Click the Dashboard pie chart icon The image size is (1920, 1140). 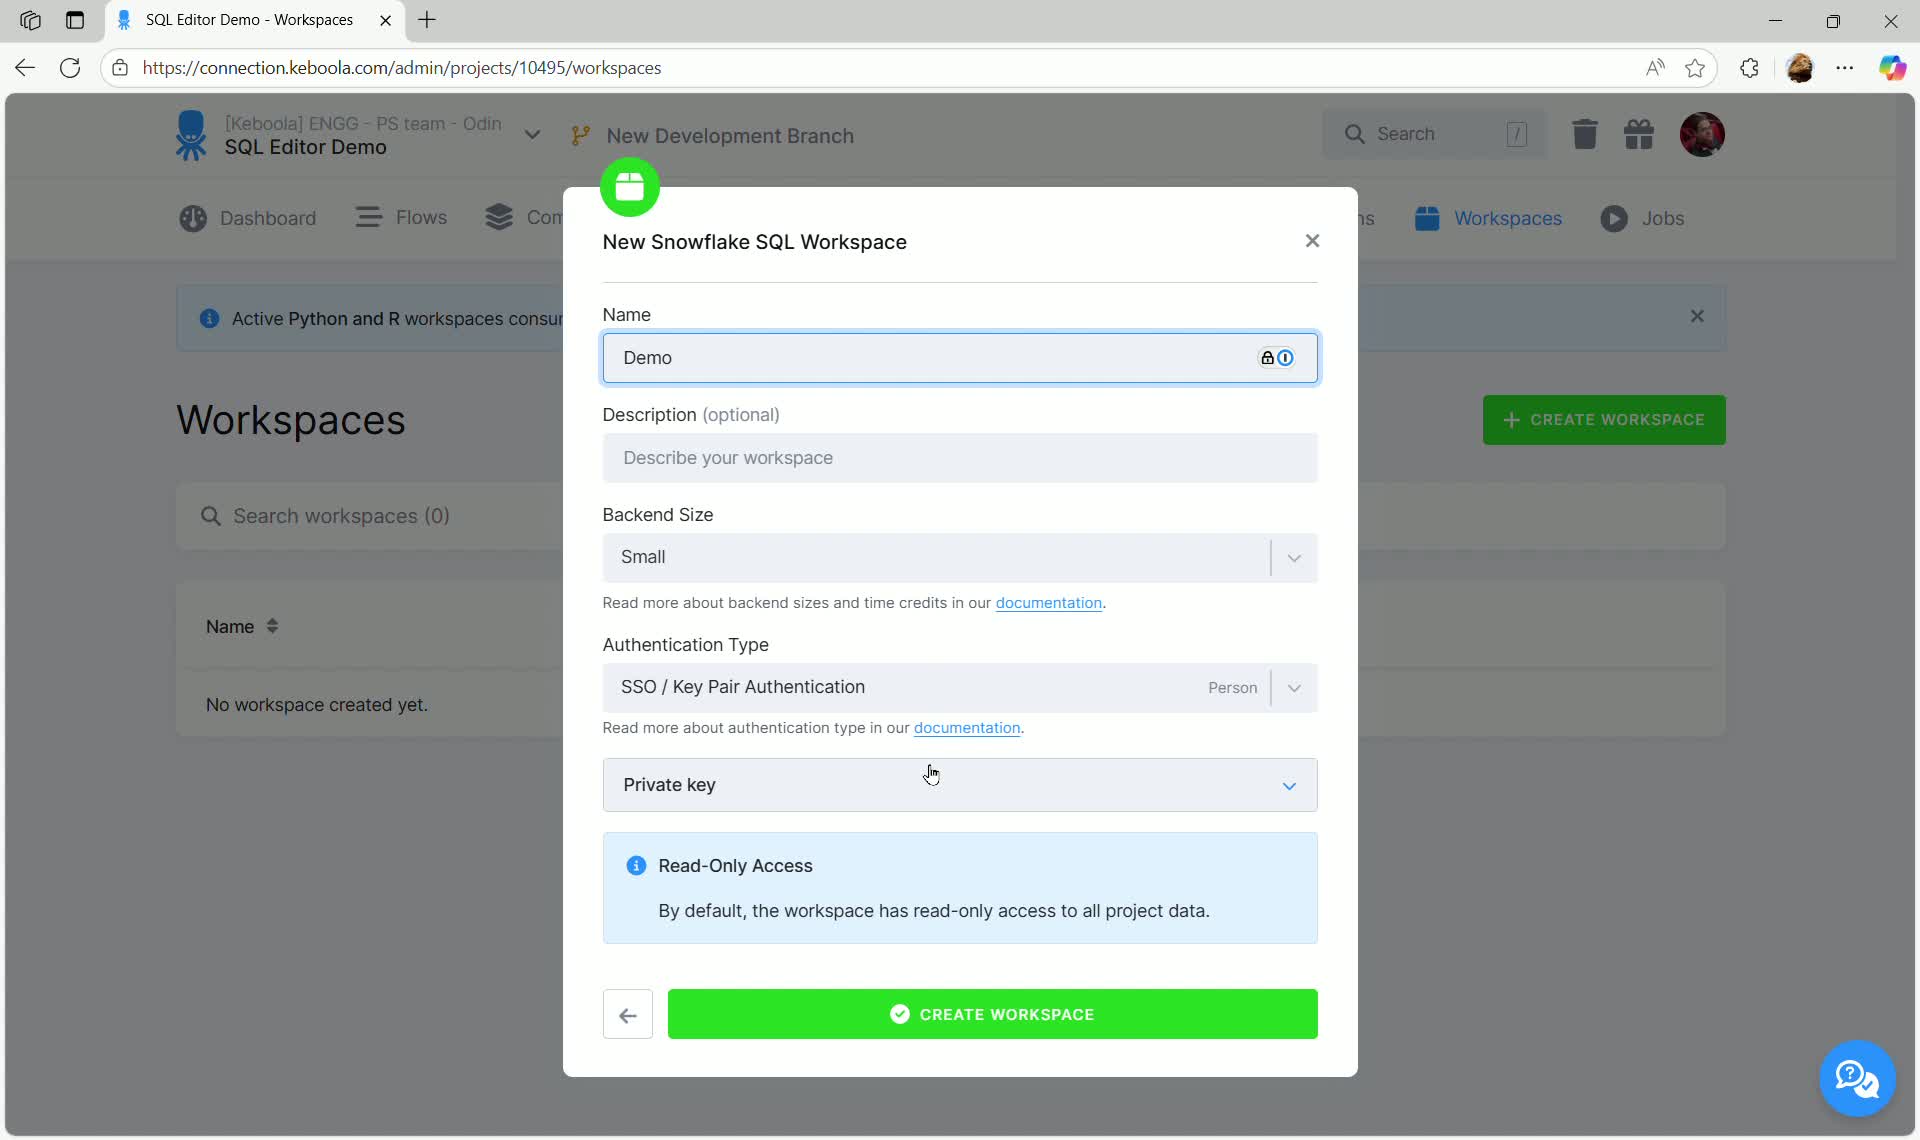(x=194, y=218)
